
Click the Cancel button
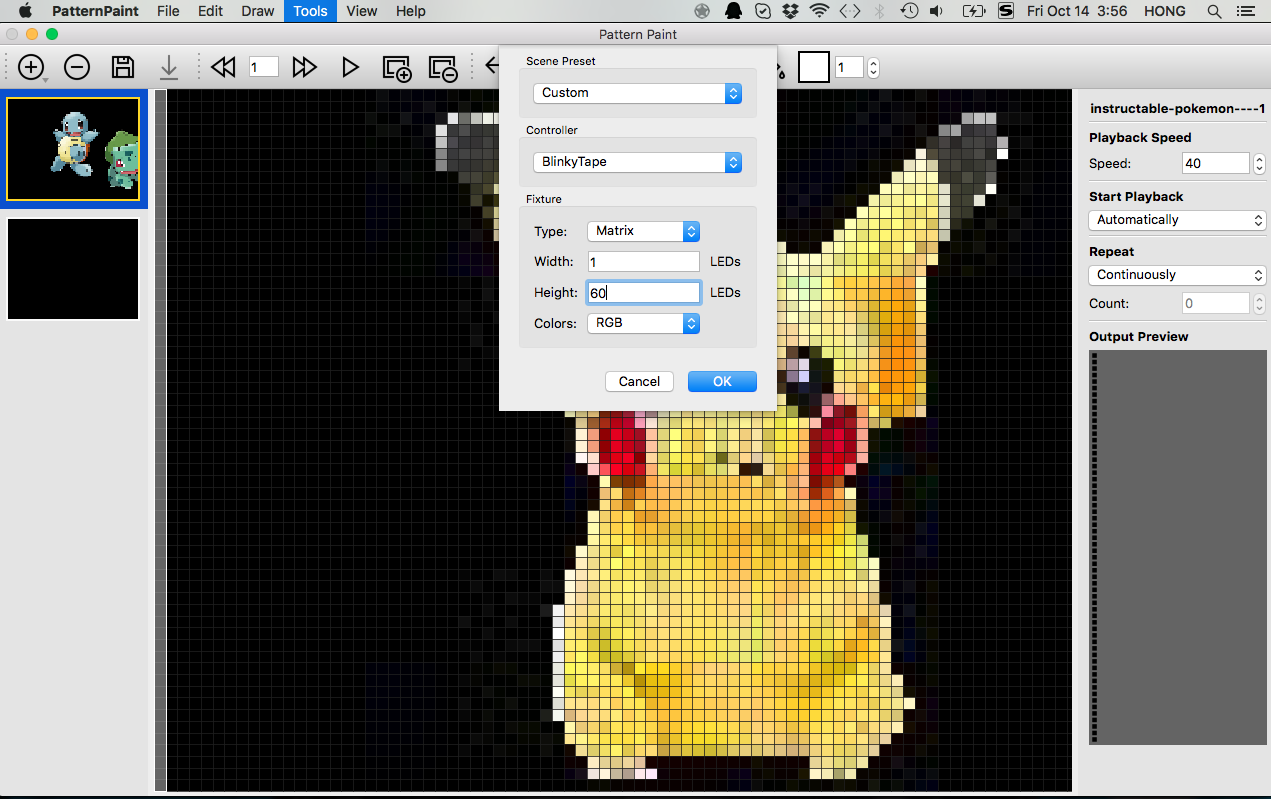(639, 381)
